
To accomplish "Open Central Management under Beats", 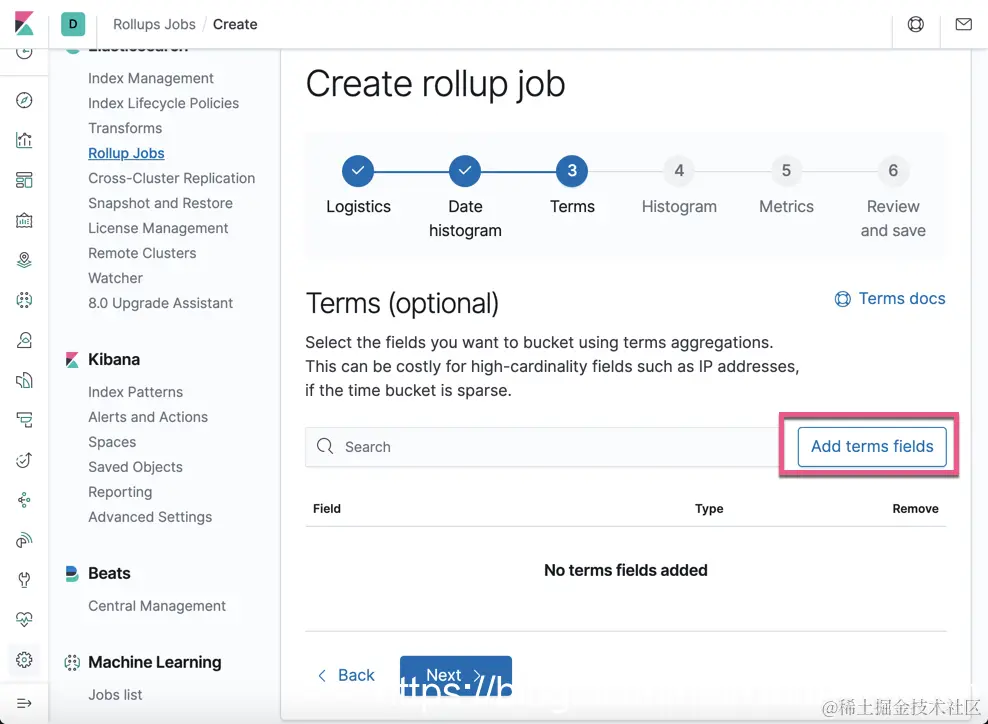I will 157,606.
